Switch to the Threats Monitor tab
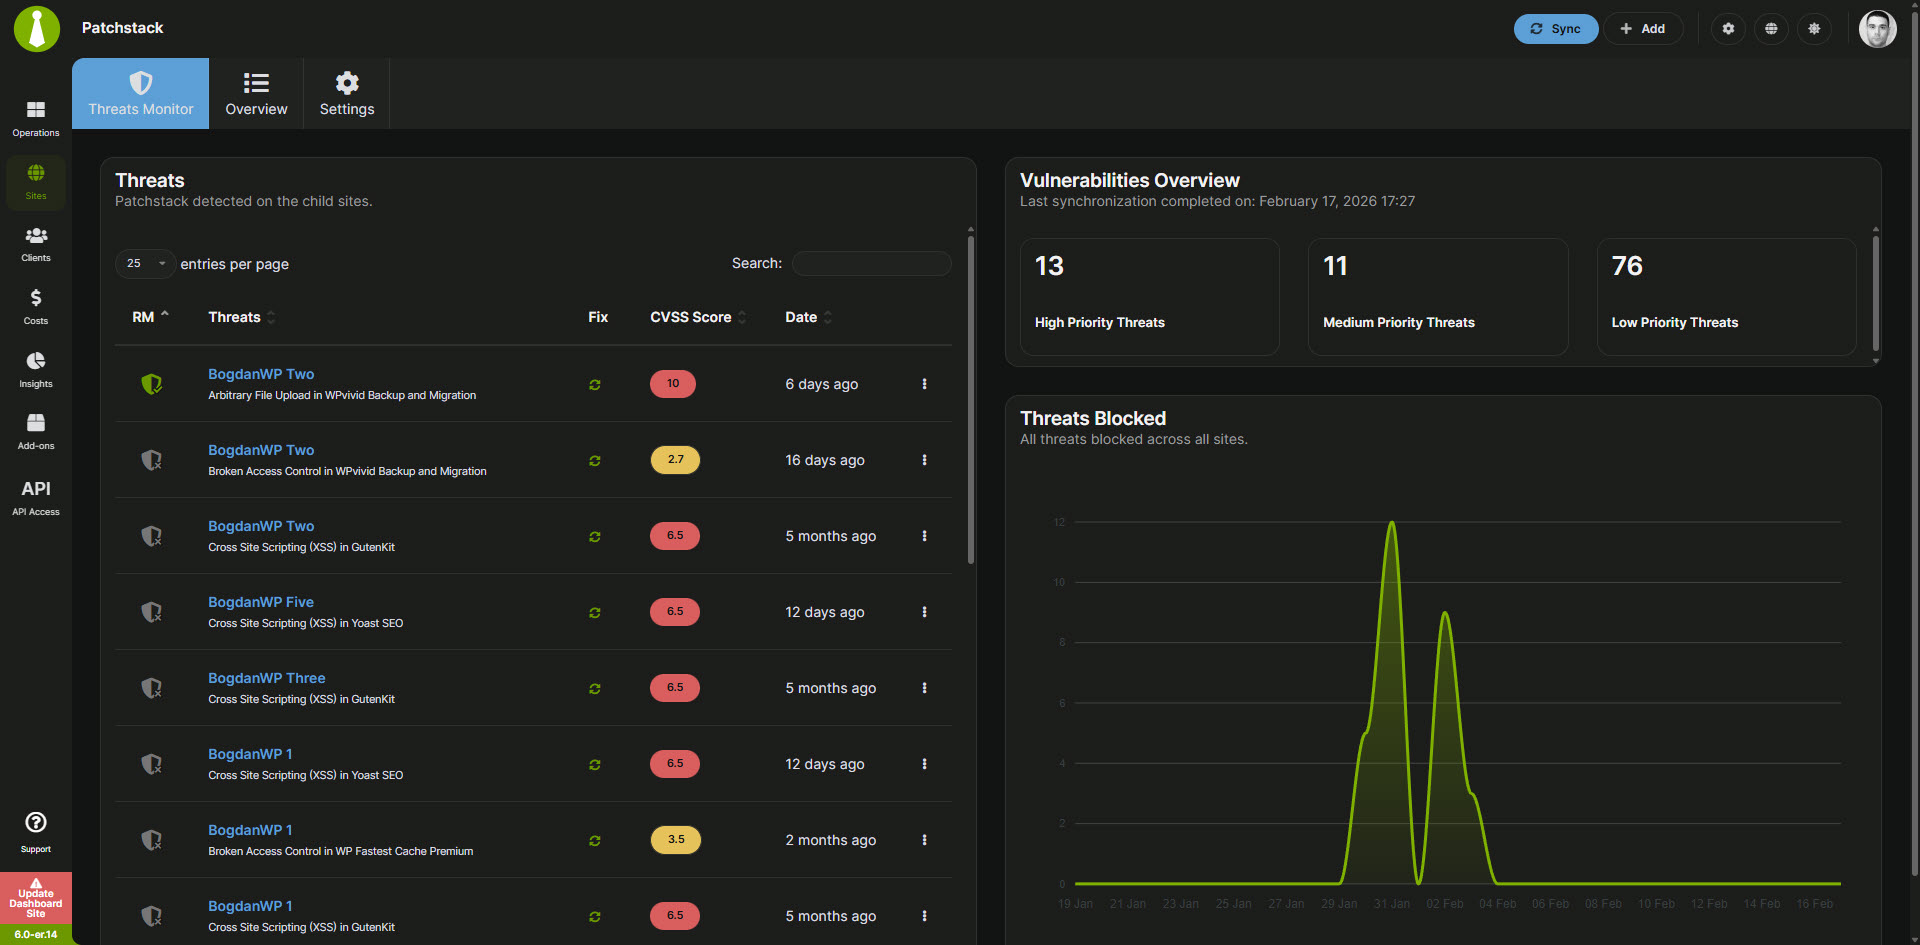The height and width of the screenshot is (945, 1920). pos(141,94)
